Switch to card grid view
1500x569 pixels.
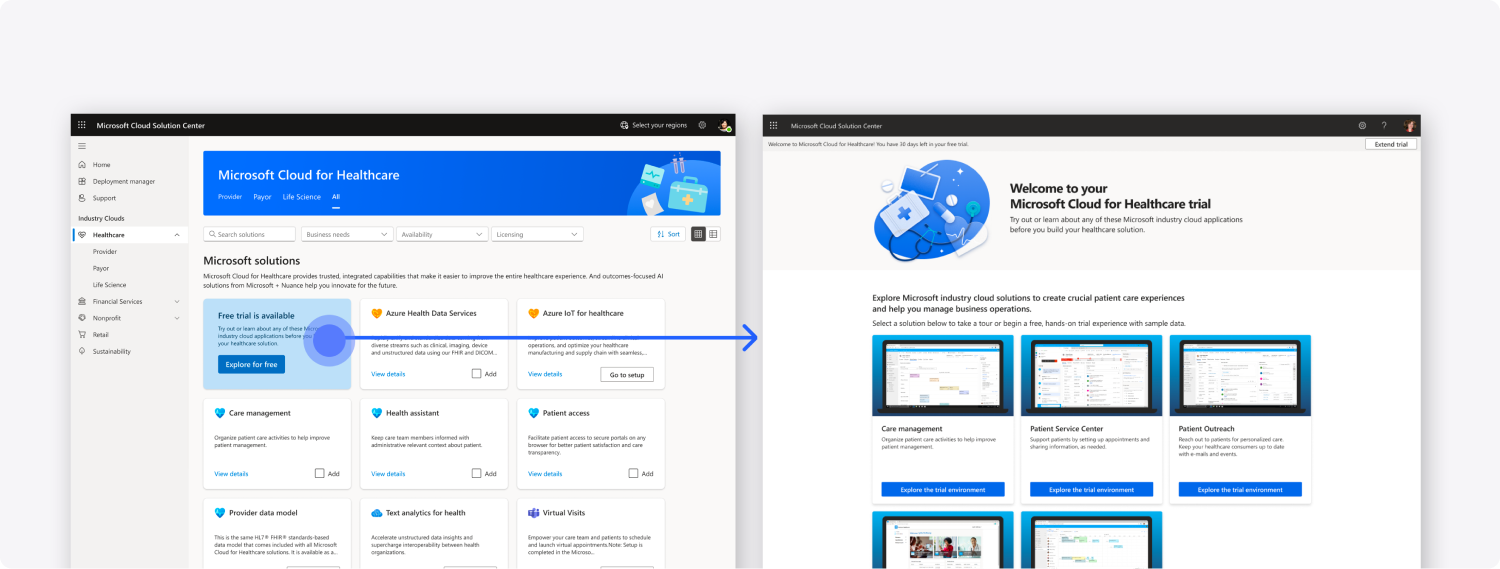tap(698, 234)
